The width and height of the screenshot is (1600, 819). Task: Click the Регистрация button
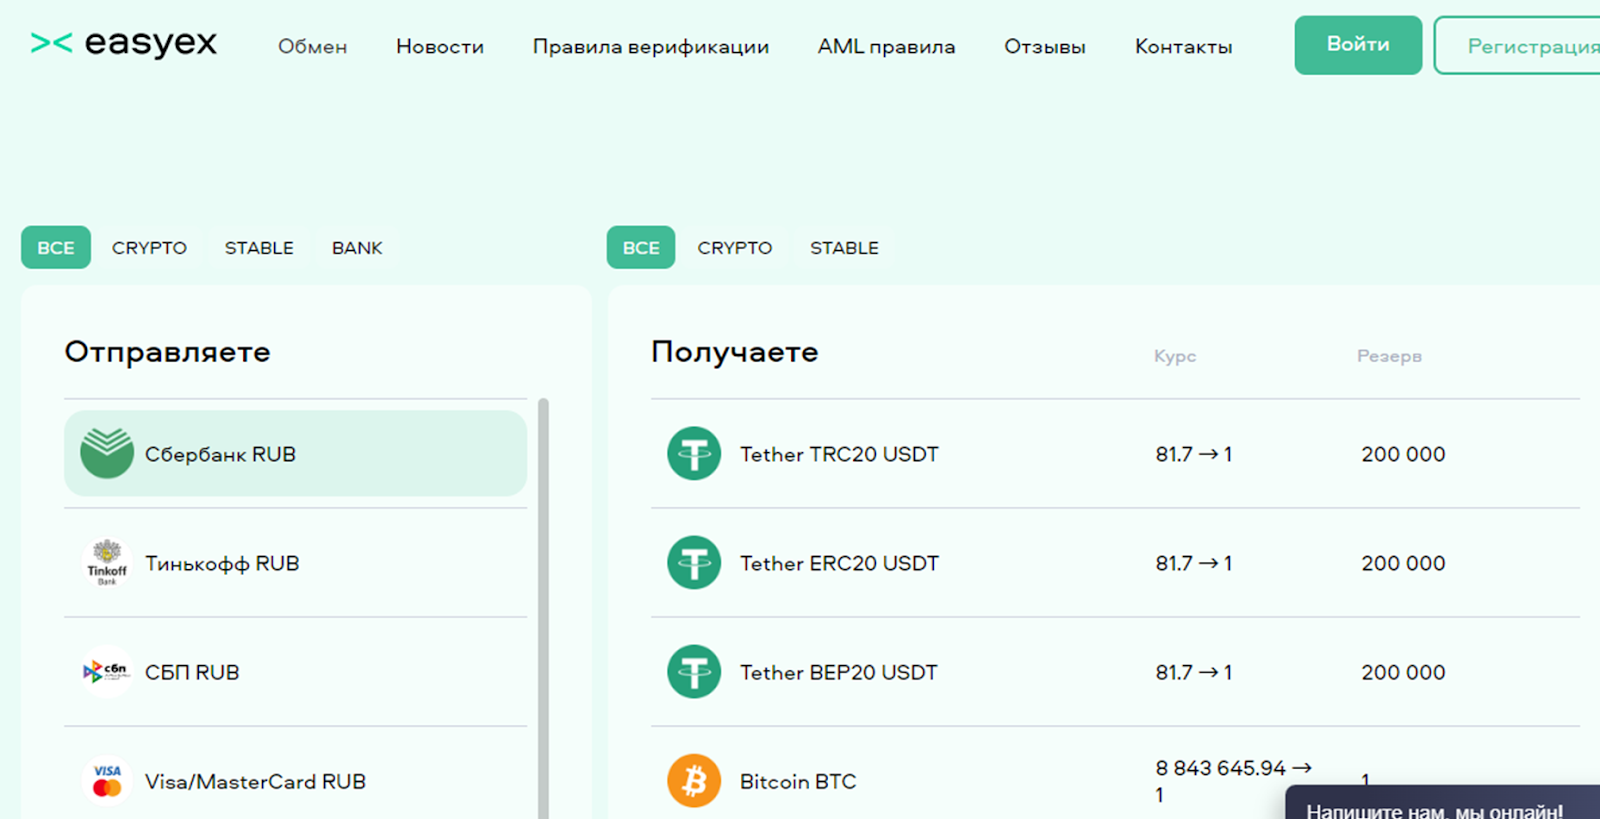coord(1518,45)
